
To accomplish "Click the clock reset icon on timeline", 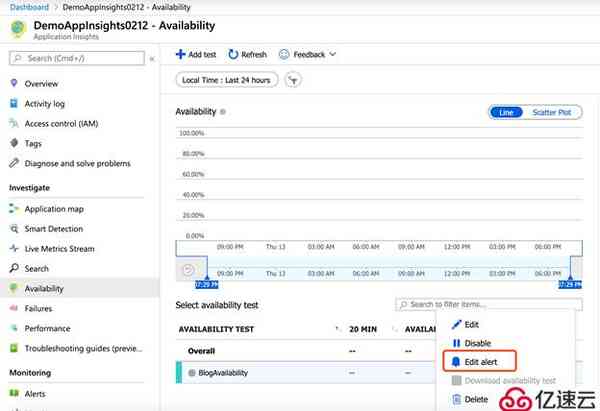I will click(x=188, y=270).
